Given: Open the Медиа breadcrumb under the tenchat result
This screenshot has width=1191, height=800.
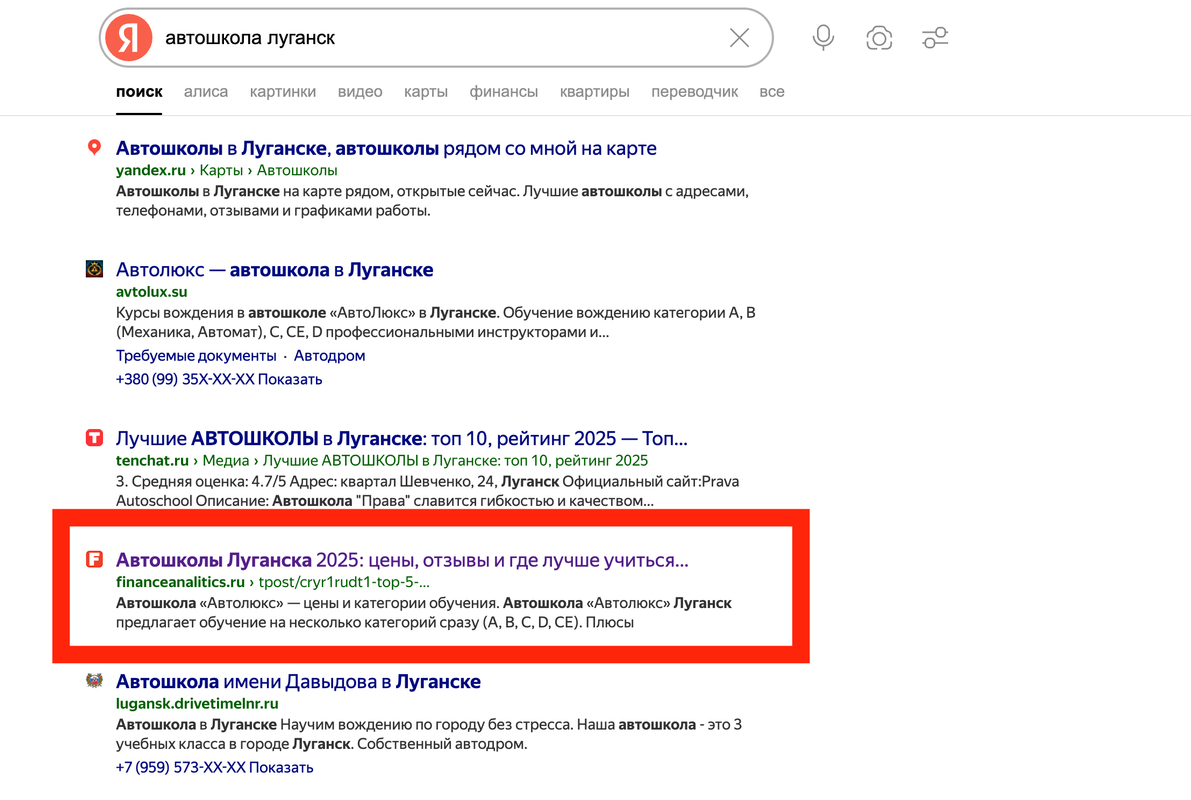Looking at the screenshot, I should [x=226, y=460].
